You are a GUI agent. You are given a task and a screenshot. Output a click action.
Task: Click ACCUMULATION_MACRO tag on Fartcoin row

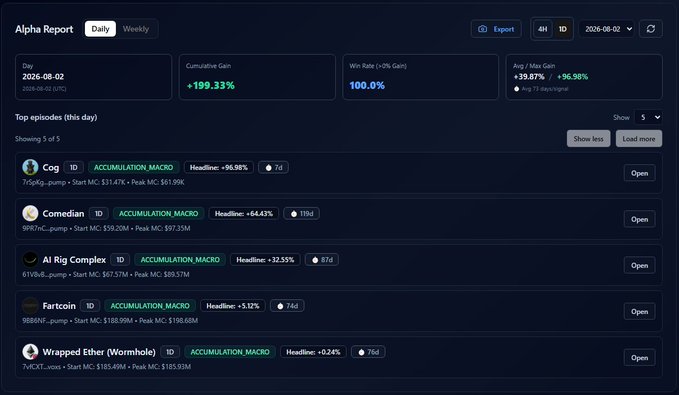point(150,306)
